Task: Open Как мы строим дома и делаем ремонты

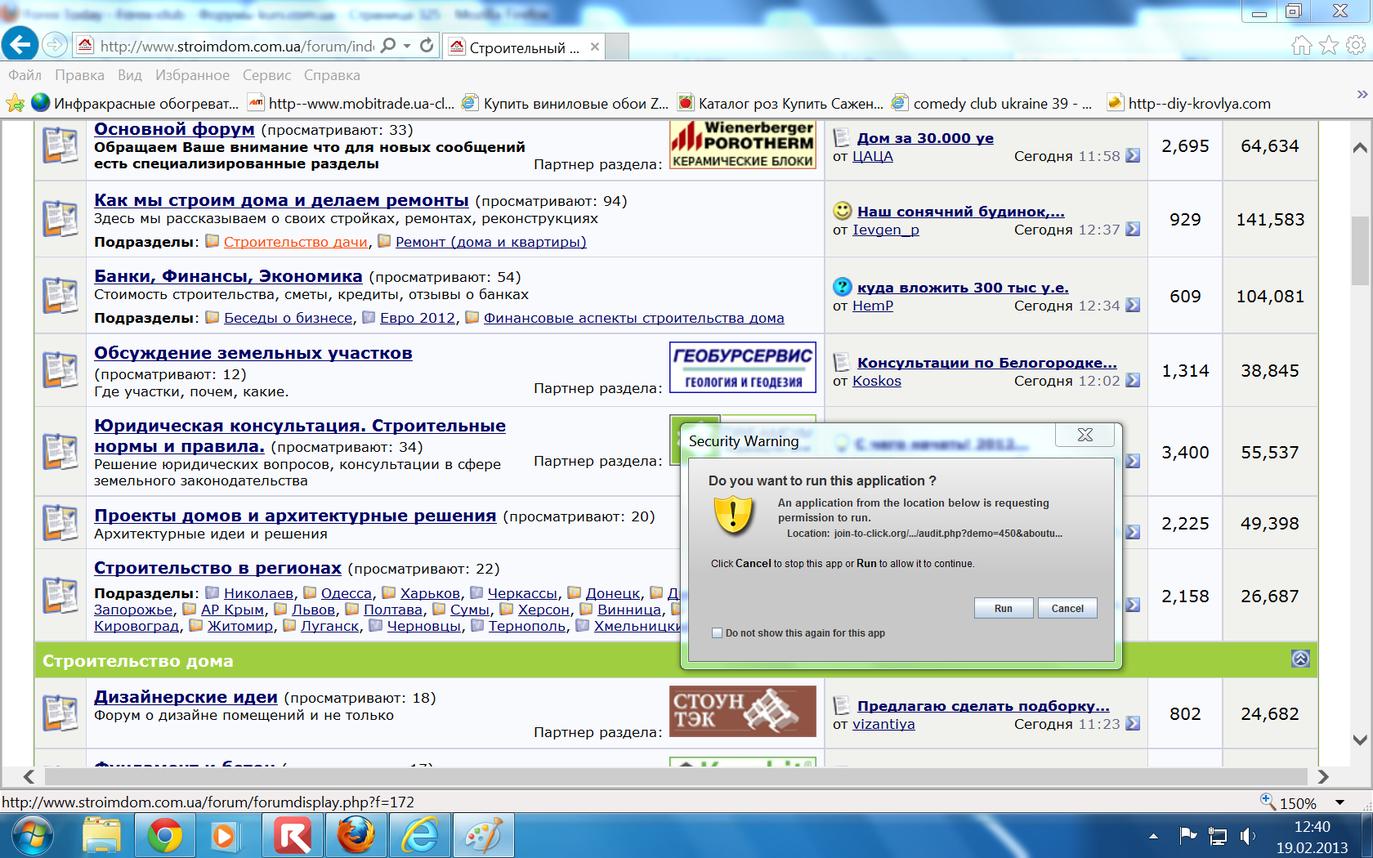Action: point(281,200)
